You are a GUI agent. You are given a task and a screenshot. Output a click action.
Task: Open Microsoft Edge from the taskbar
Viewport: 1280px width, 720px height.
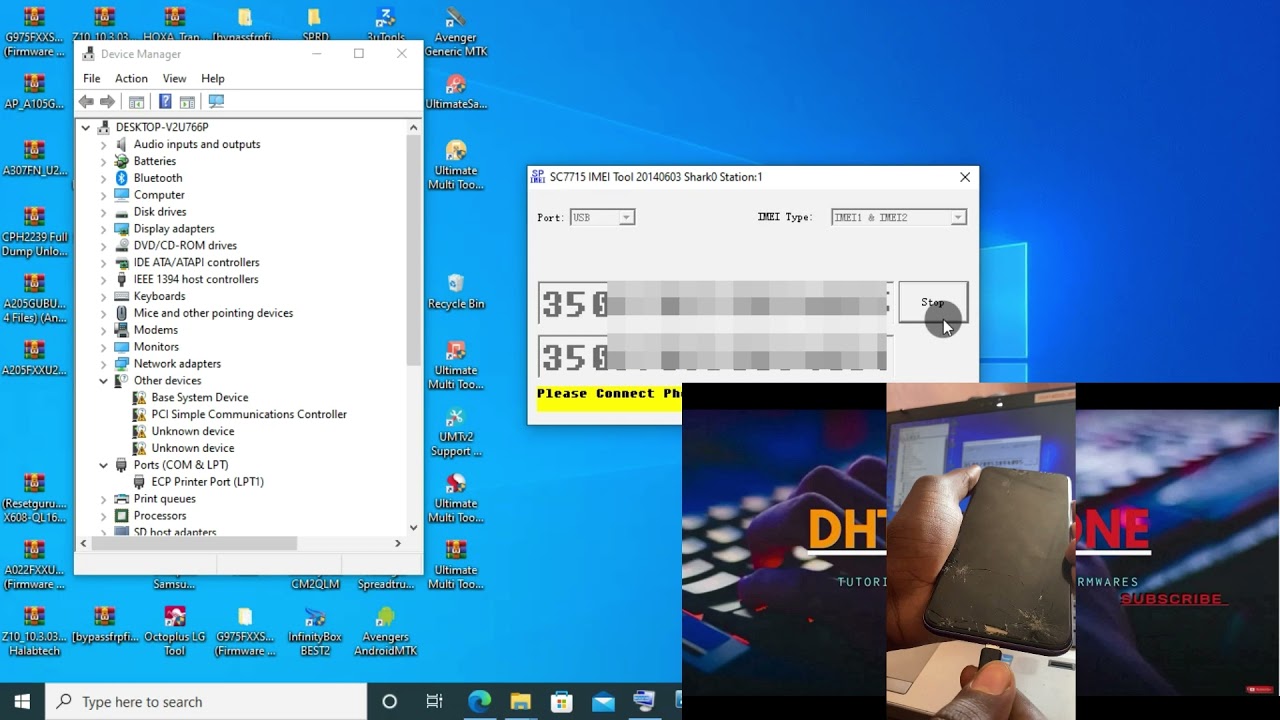pyautogui.click(x=479, y=701)
